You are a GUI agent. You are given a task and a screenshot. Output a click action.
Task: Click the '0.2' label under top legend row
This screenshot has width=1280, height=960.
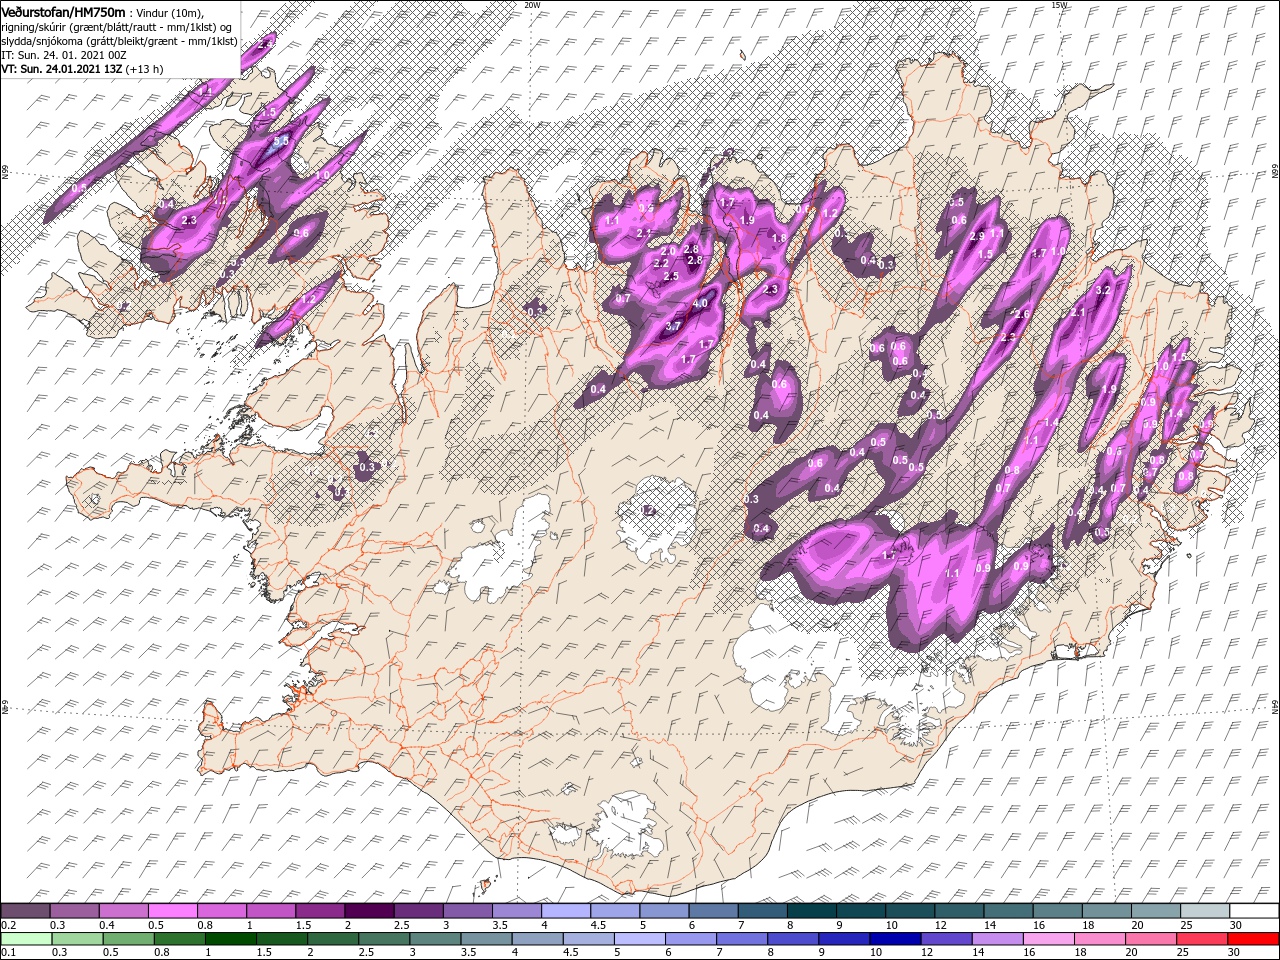(8, 925)
